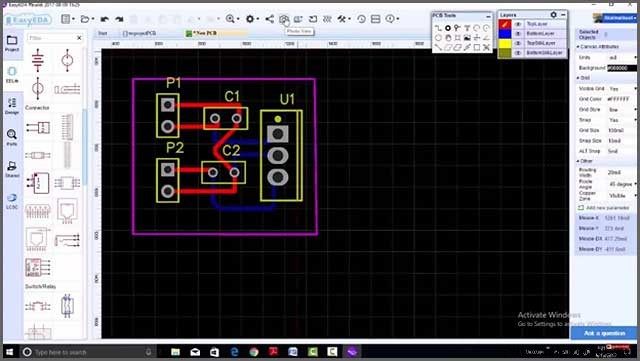The width and height of the screenshot is (640, 361).
Task: Toggle BottomLayer visibility eye
Action: point(518,33)
